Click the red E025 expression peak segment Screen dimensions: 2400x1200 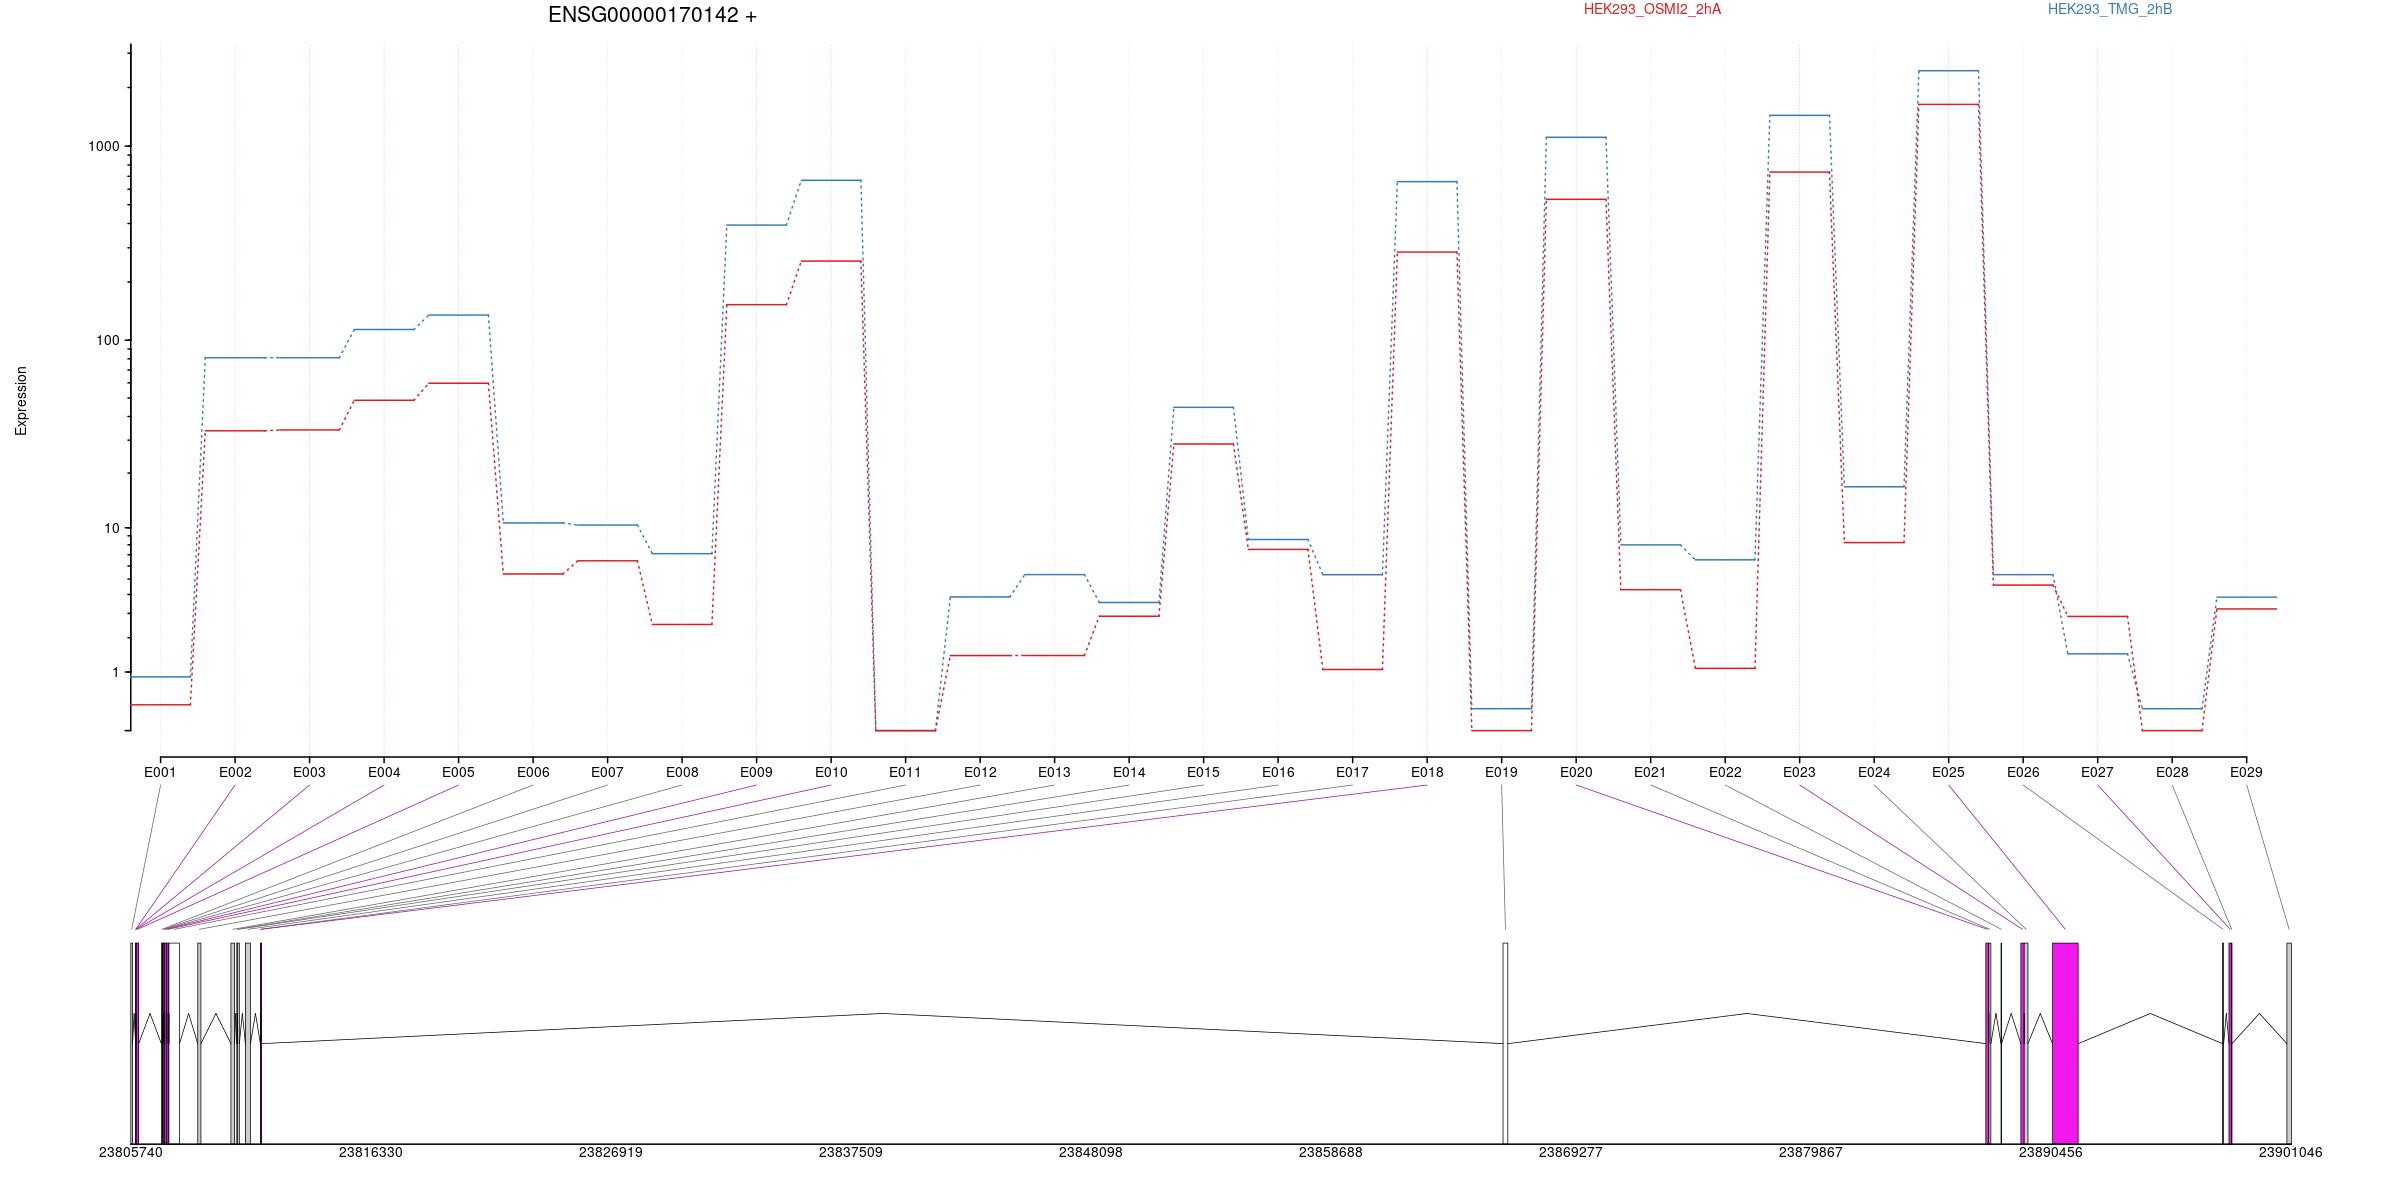tap(1948, 104)
